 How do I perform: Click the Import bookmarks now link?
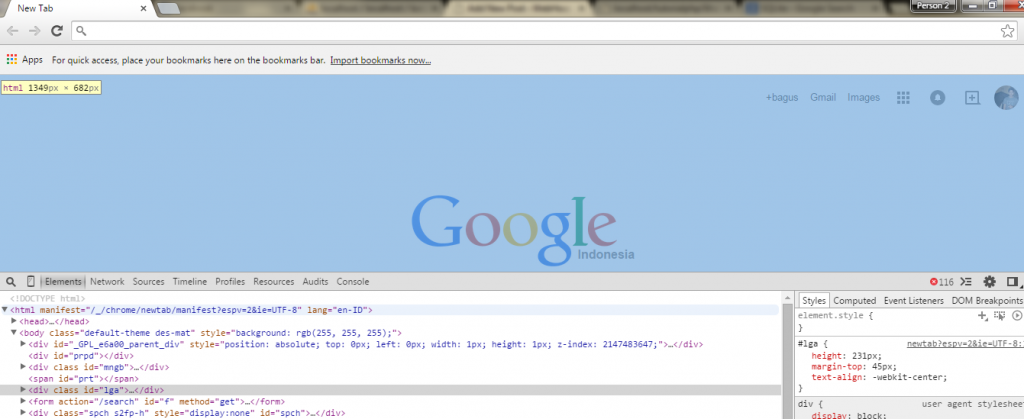[380, 60]
